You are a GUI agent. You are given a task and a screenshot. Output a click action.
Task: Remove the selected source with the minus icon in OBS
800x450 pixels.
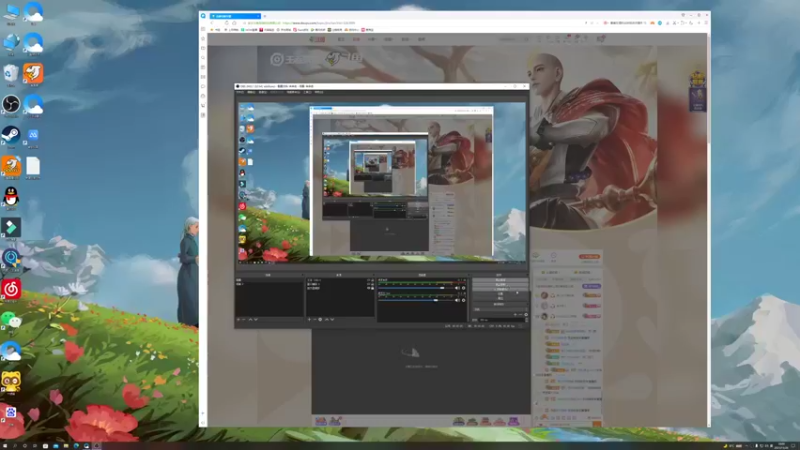315,319
